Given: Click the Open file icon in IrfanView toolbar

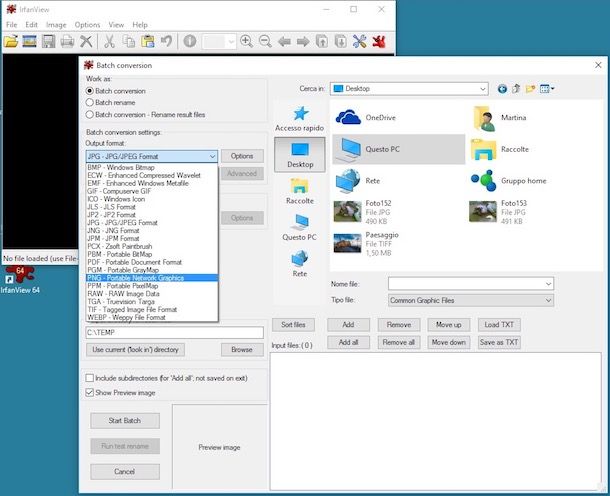Looking at the screenshot, I should coord(11,41).
